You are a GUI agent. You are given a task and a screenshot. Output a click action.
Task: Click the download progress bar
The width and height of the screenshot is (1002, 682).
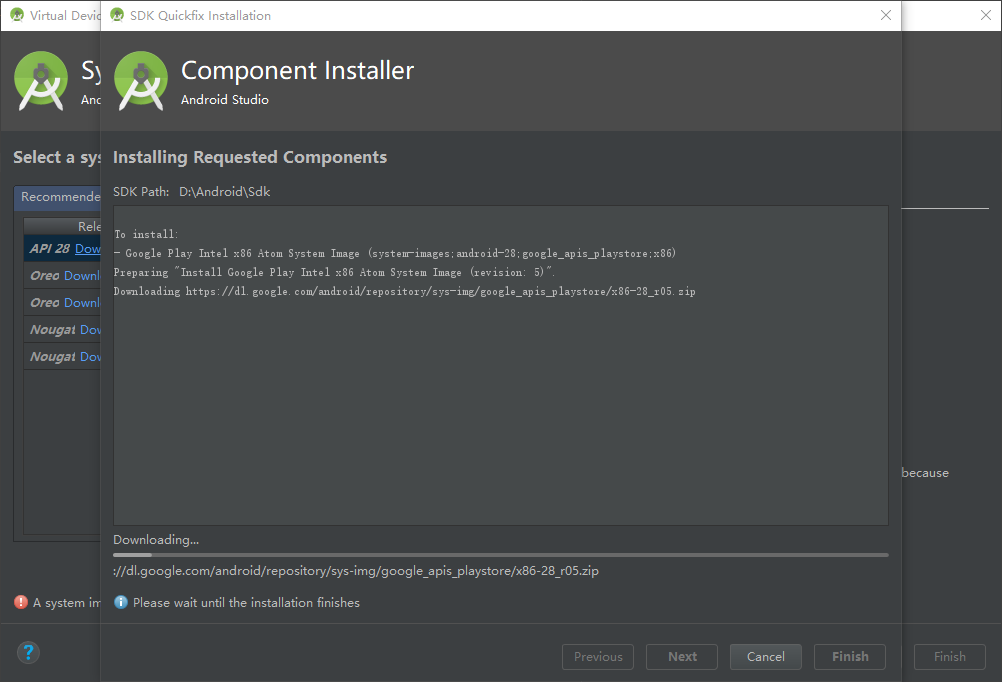click(x=500, y=555)
